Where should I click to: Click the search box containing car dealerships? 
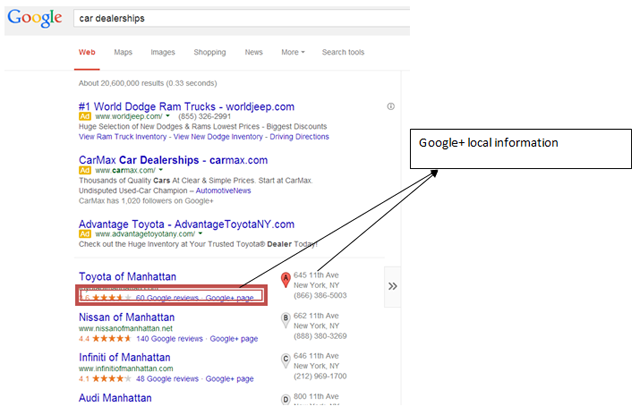click(x=242, y=18)
